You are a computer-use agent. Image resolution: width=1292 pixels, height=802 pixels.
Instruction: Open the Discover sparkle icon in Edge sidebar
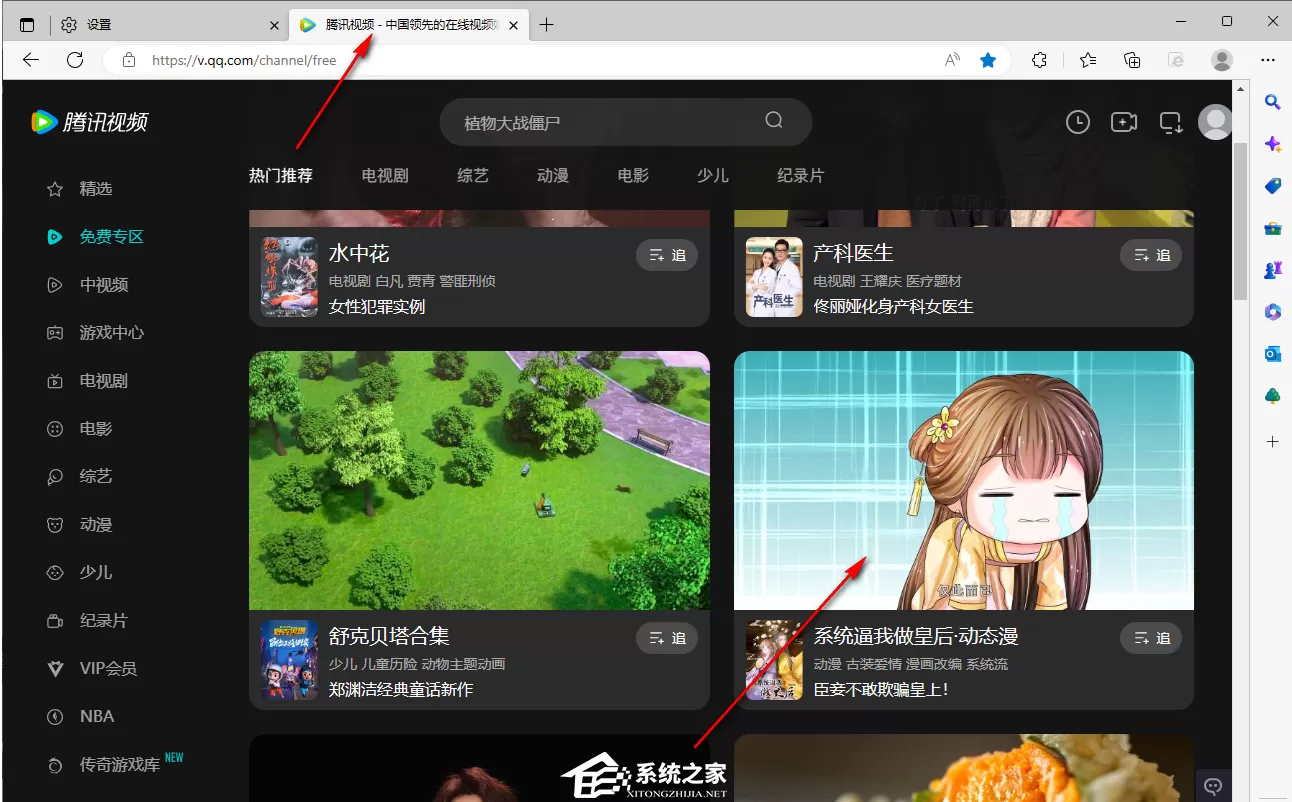(1273, 144)
